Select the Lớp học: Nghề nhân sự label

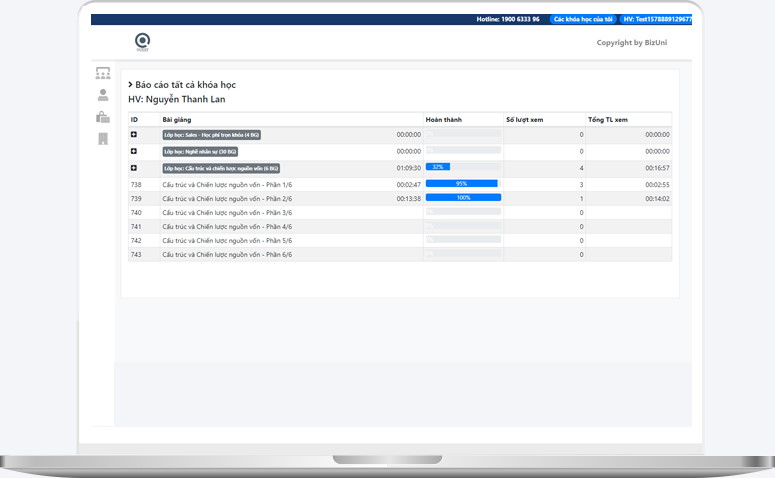point(200,152)
